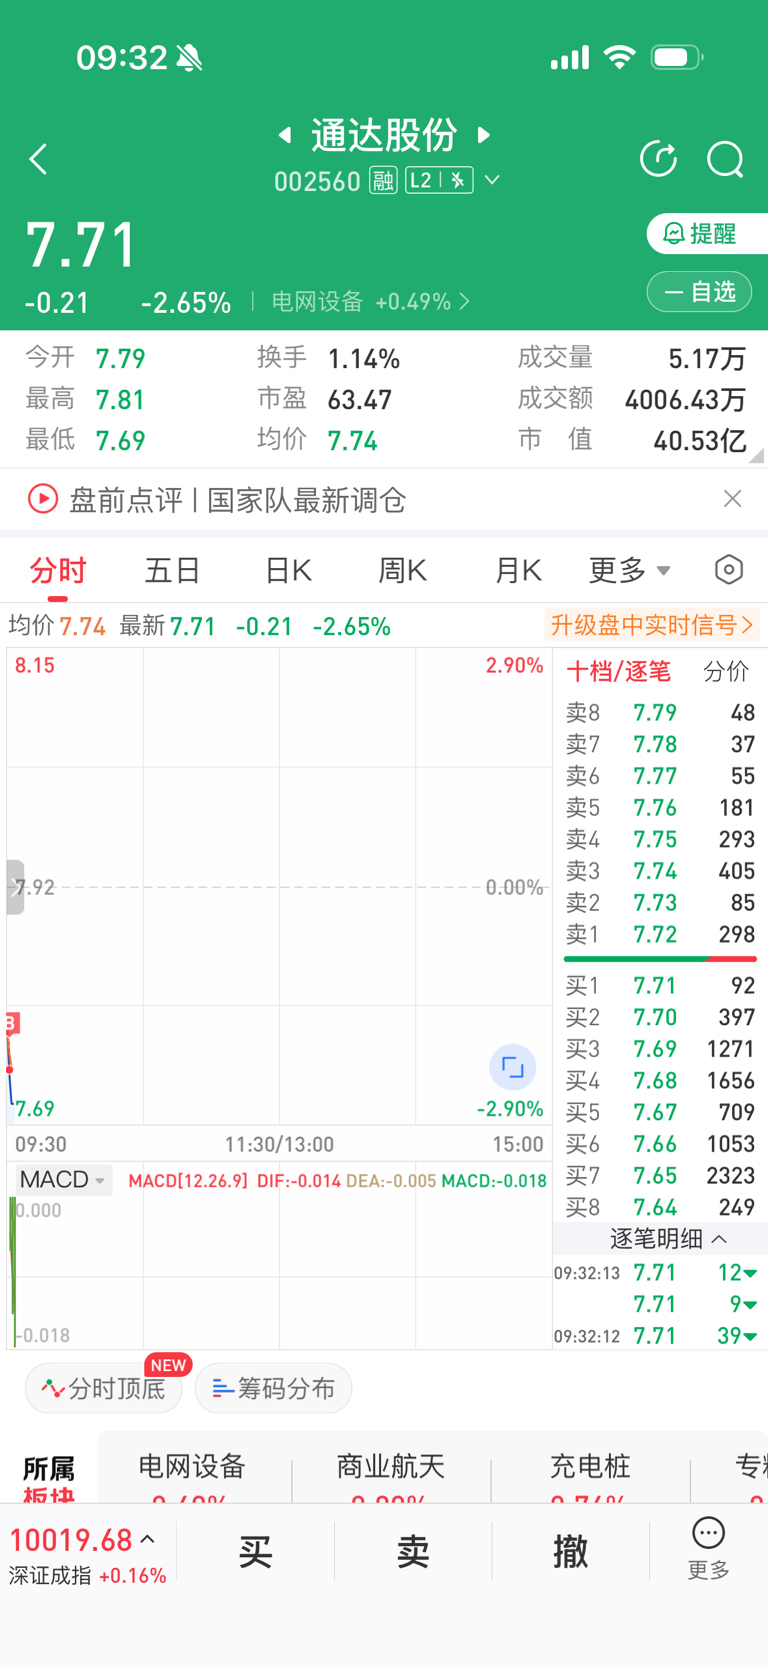
Task: Expand stock code dropdown arrow
Action: pos(492,181)
